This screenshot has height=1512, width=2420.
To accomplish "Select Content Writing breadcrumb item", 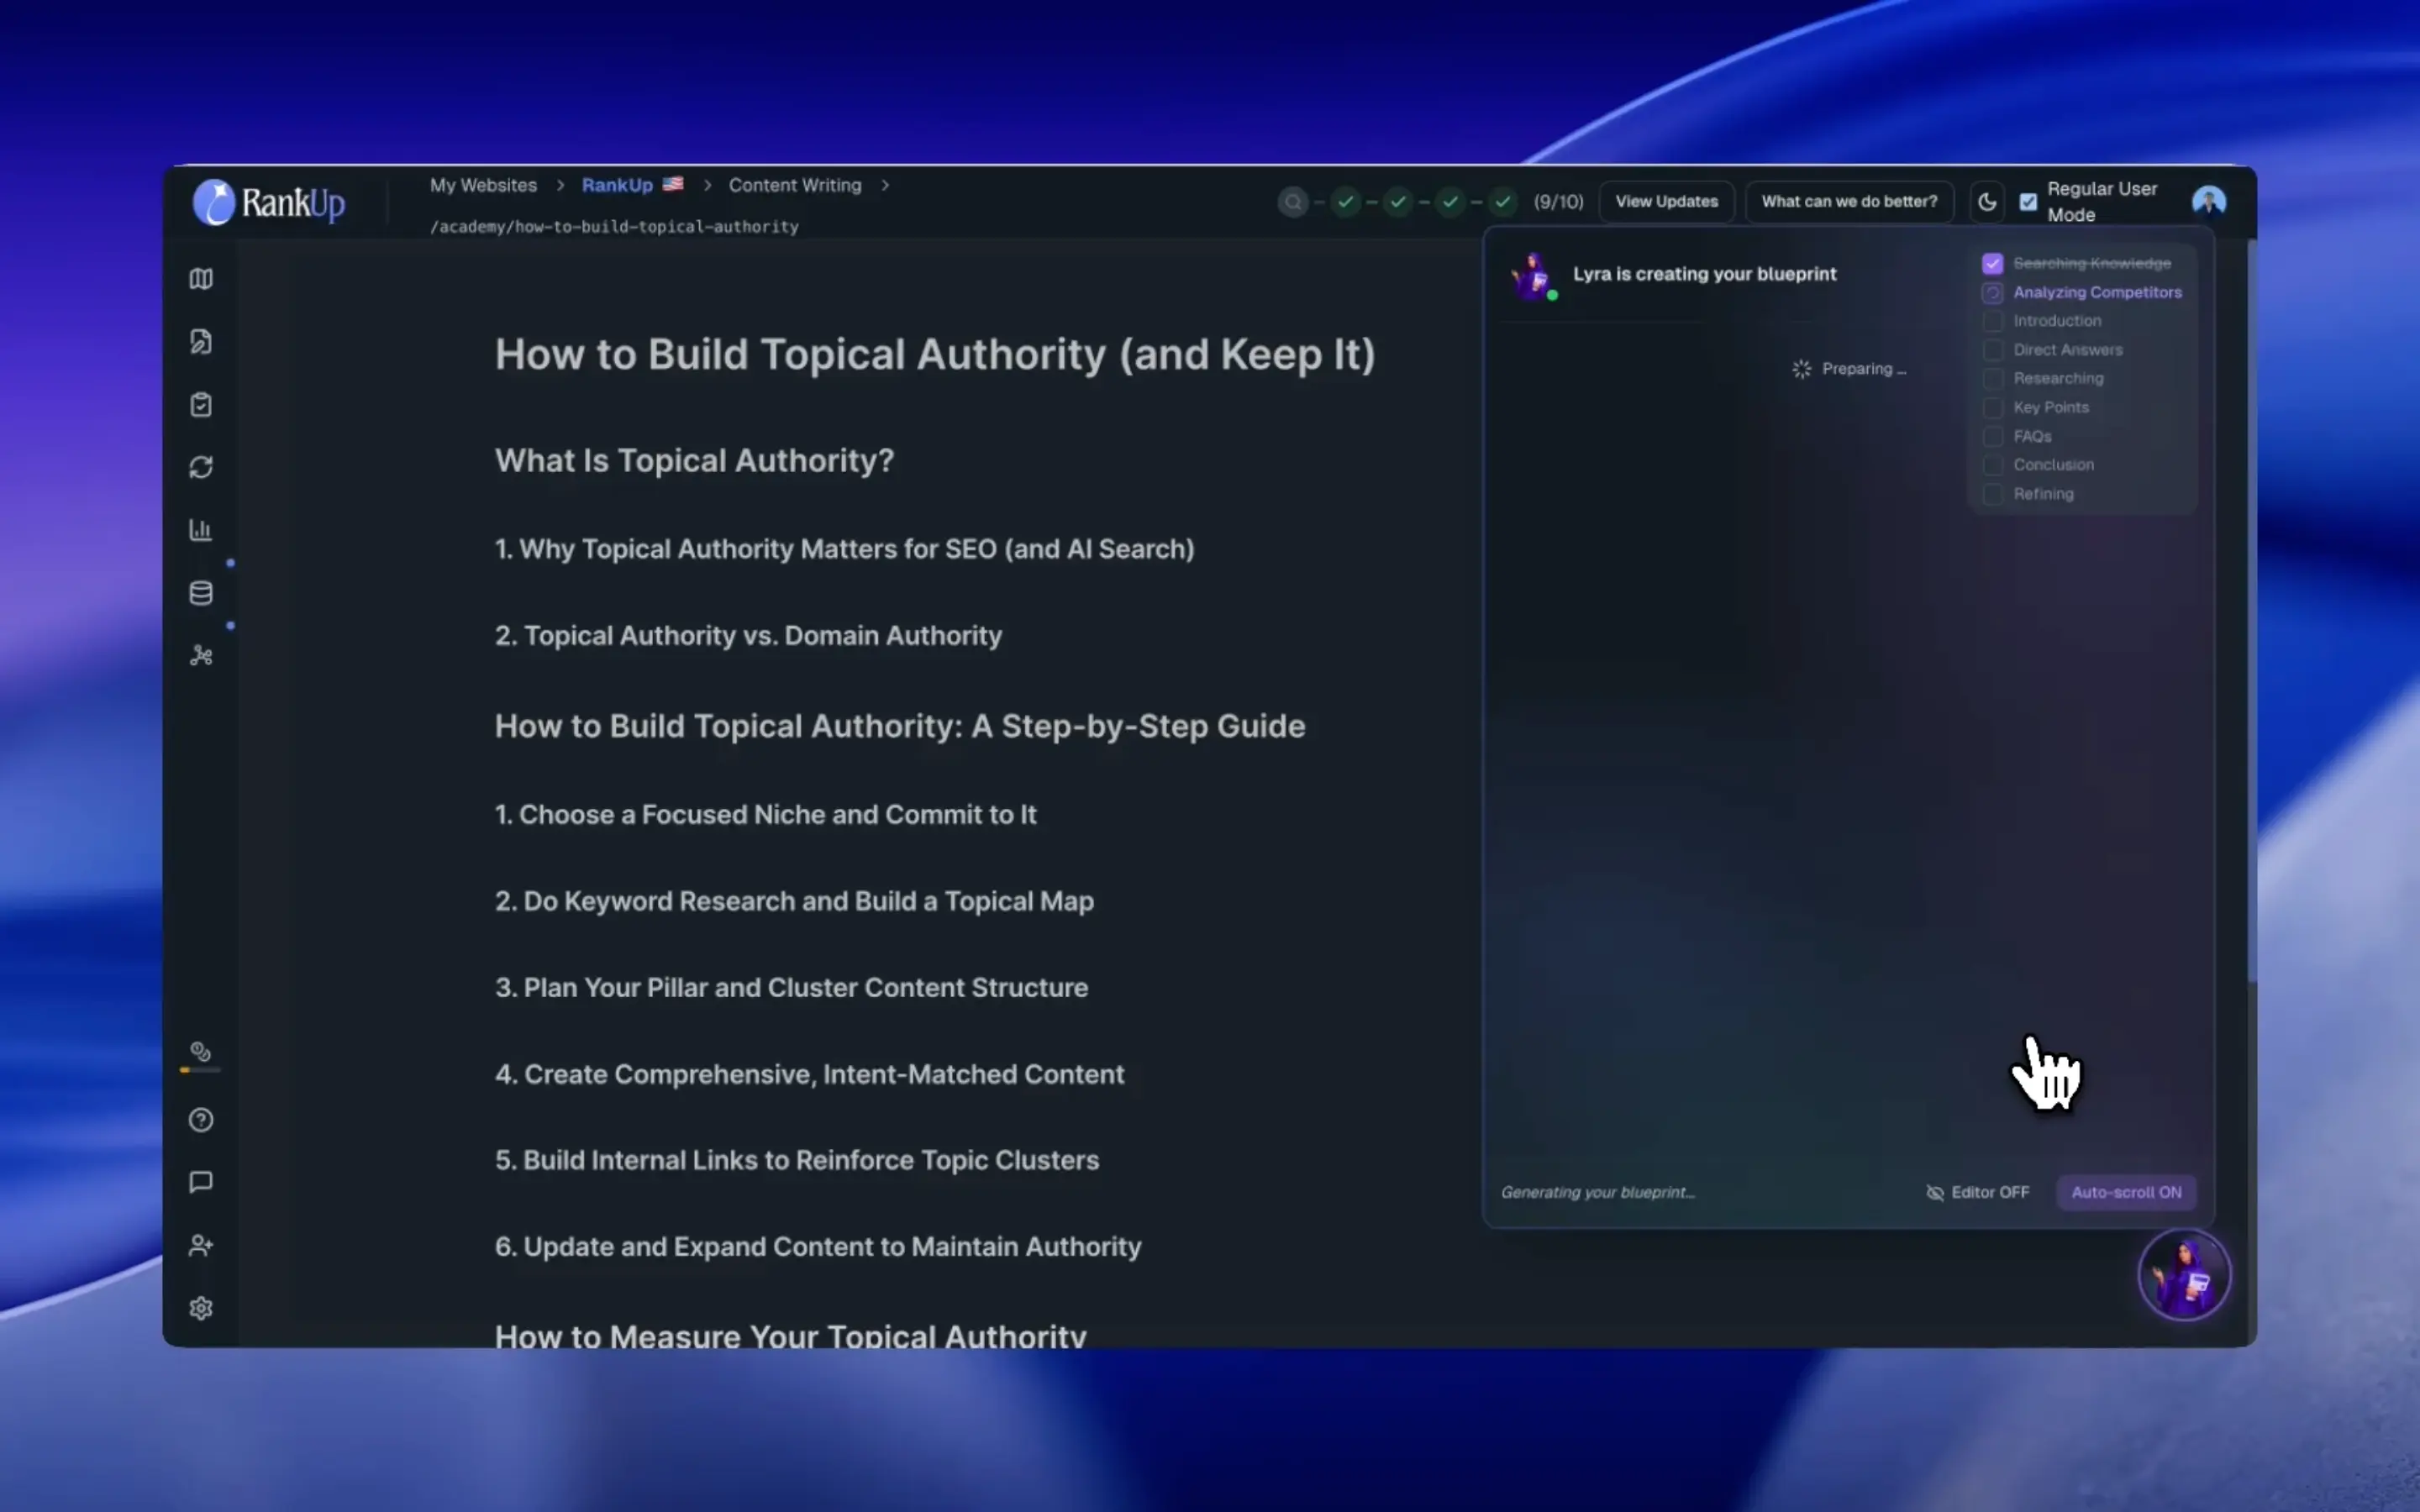I will click(794, 185).
